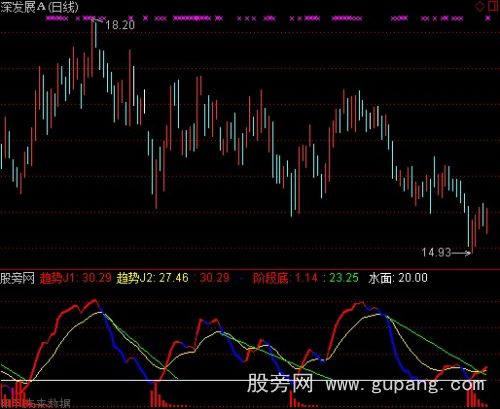This screenshot has height=409, width=500.
Task: Select the 水面: 20.00 label
Action: tap(398, 278)
